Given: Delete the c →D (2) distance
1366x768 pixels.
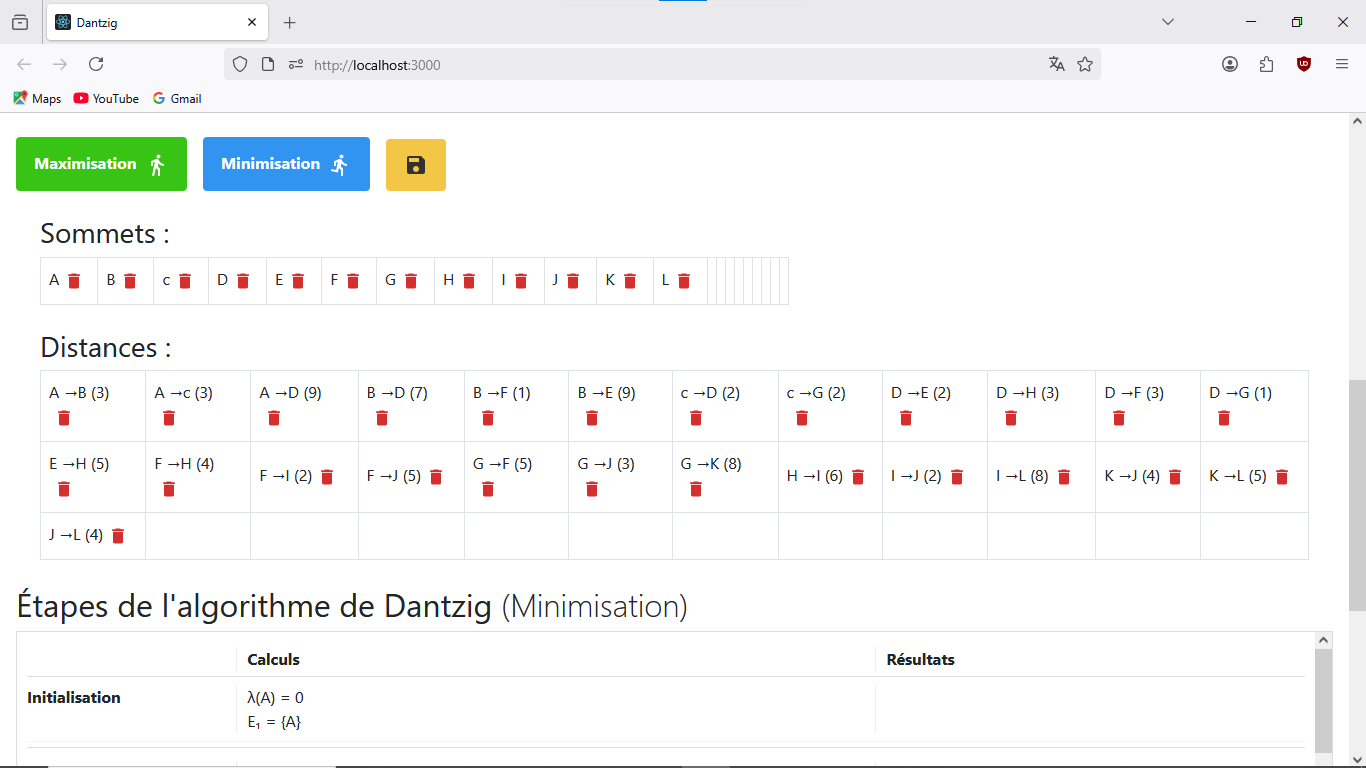Looking at the screenshot, I should point(696,418).
